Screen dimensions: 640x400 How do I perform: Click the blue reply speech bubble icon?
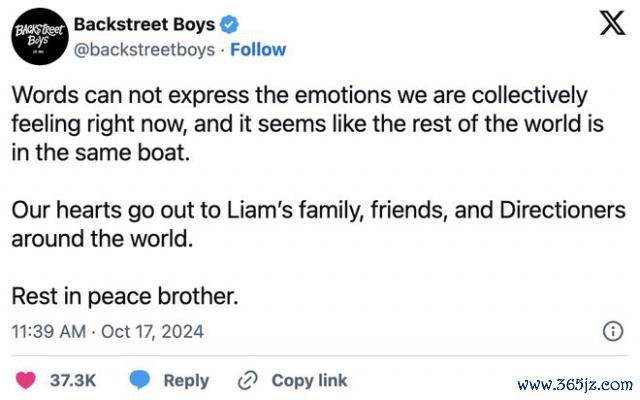[140, 380]
